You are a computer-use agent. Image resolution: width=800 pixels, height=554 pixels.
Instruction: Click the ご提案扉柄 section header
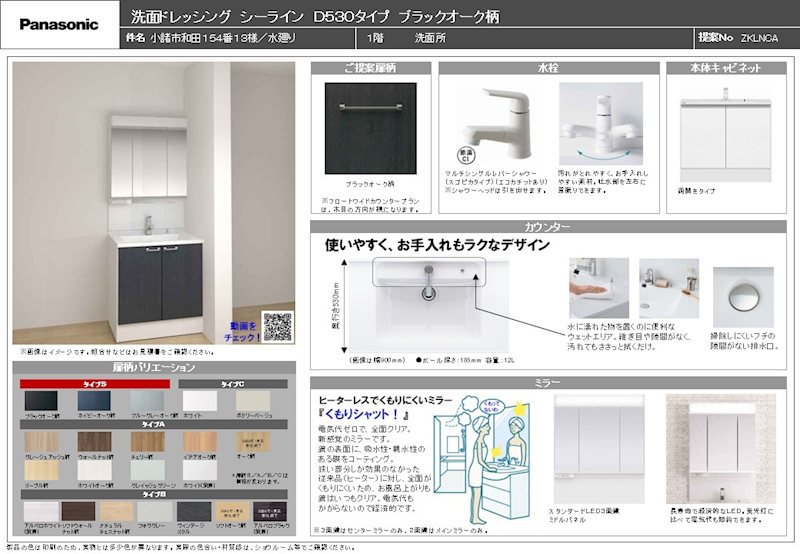(x=371, y=68)
